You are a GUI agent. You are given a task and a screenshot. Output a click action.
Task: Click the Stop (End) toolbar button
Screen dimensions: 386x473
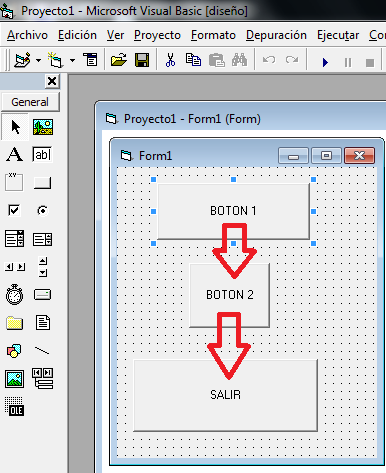pos(370,63)
